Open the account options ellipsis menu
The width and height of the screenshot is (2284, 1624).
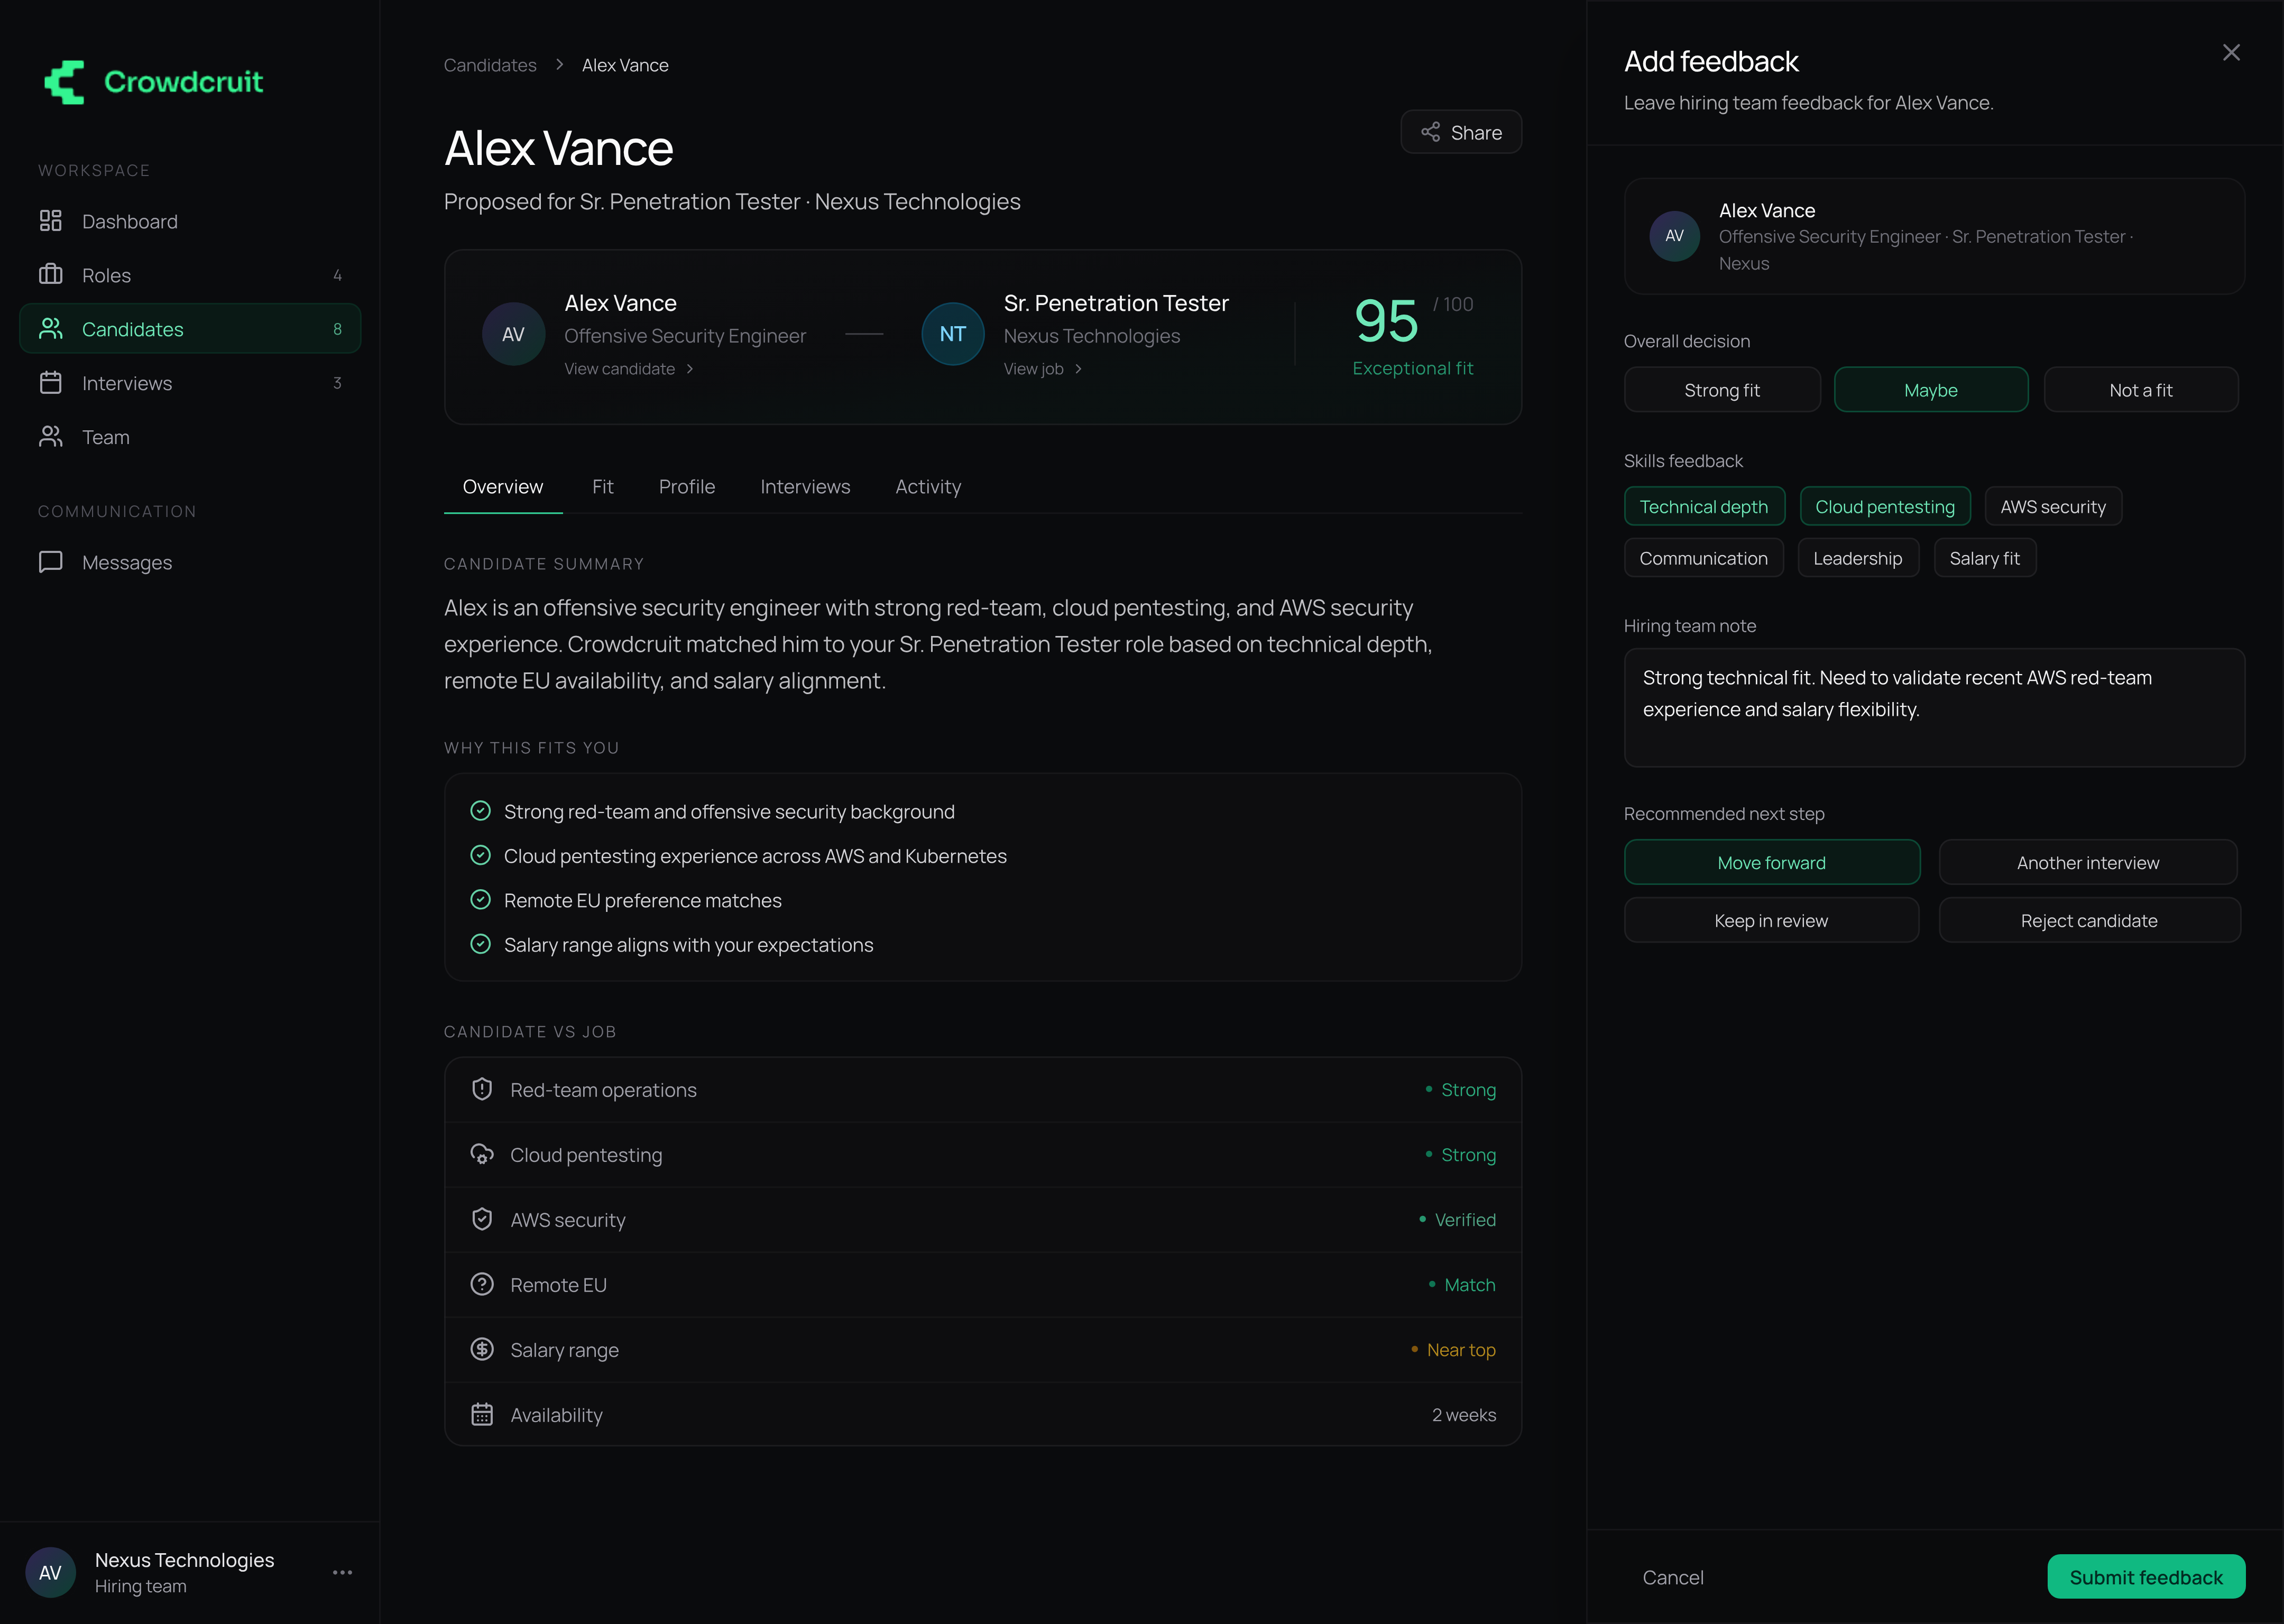coord(342,1572)
